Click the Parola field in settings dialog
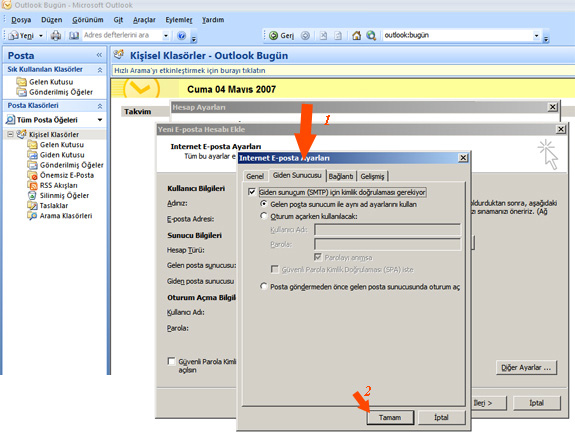Screen dimensions: 575x434 388,244
